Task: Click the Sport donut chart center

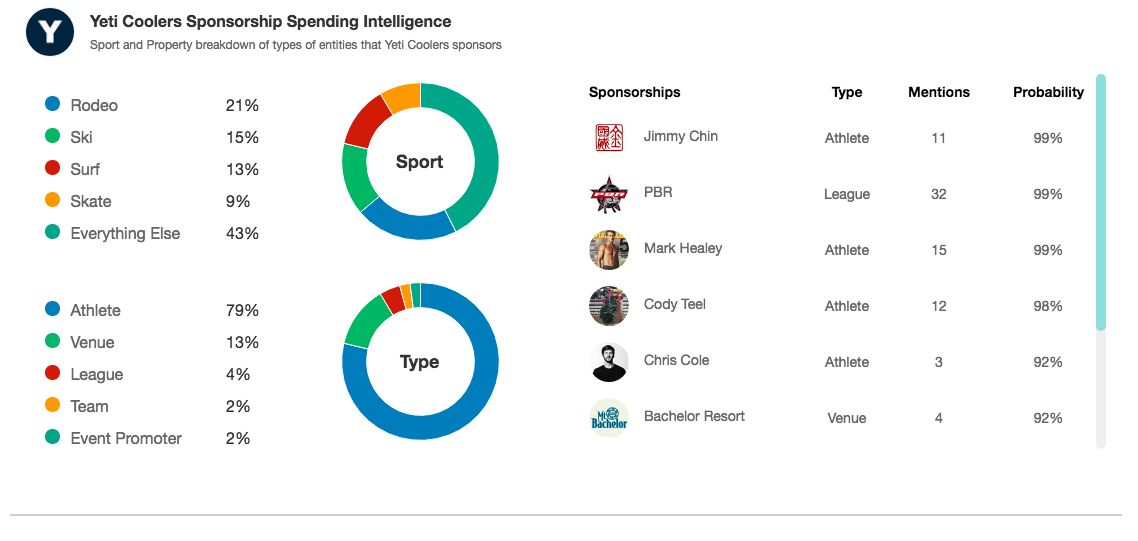Action: (419, 161)
